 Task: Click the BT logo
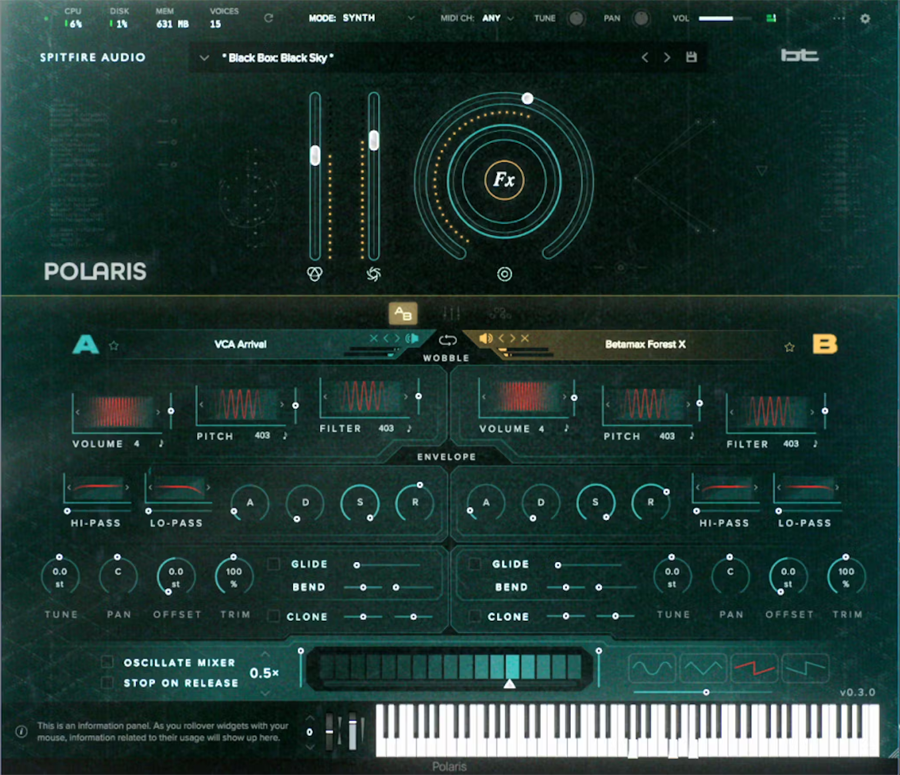point(800,55)
